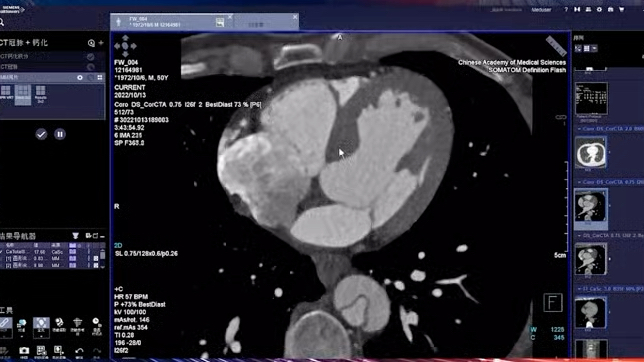Click the undo arrow in tools panel
Viewport: 644px width, 362px height.
click(x=79, y=350)
